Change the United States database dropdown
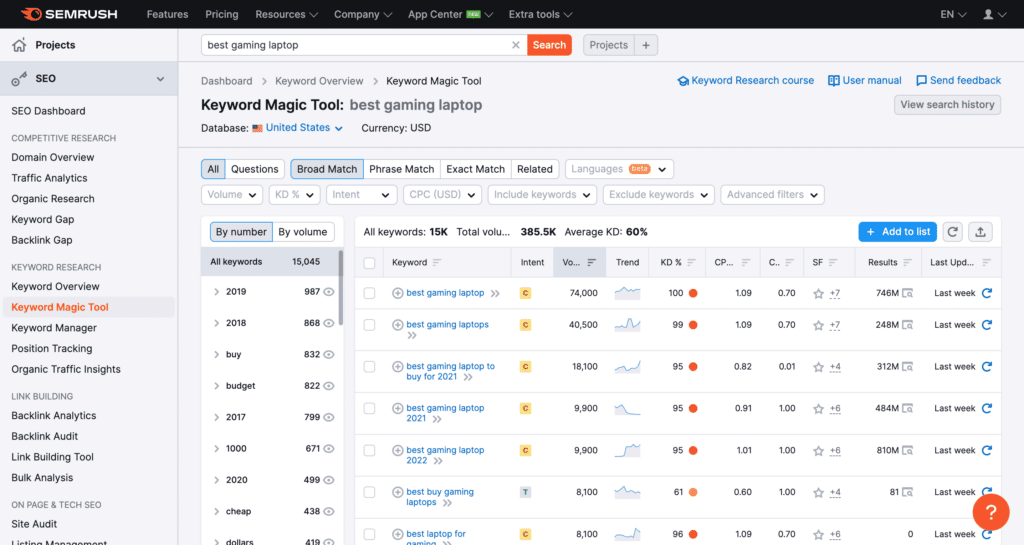The width and height of the screenshot is (1024, 545). [x=298, y=128]
